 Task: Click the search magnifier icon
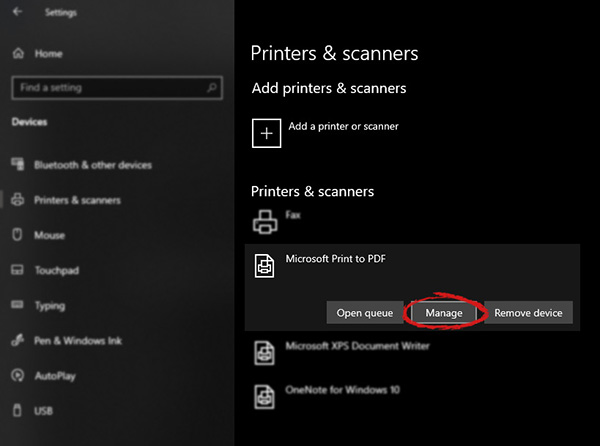click(x=212, y=88)
